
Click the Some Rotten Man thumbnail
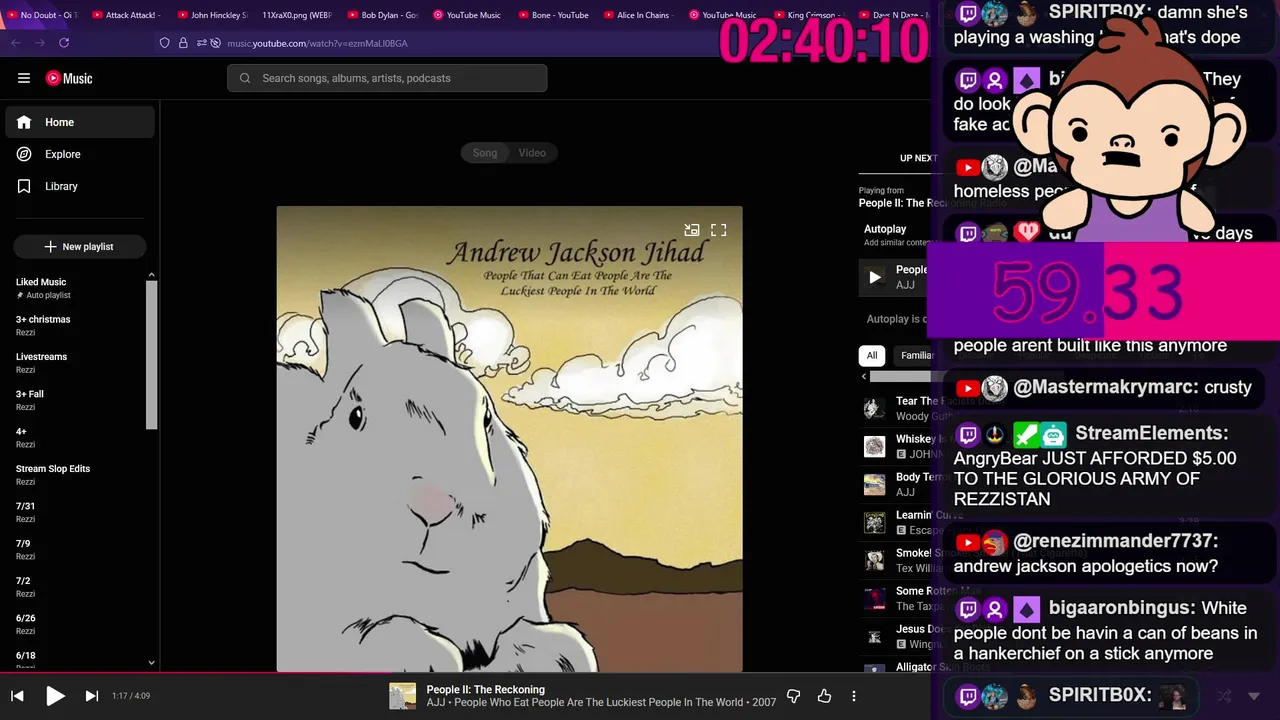(875, 598)
